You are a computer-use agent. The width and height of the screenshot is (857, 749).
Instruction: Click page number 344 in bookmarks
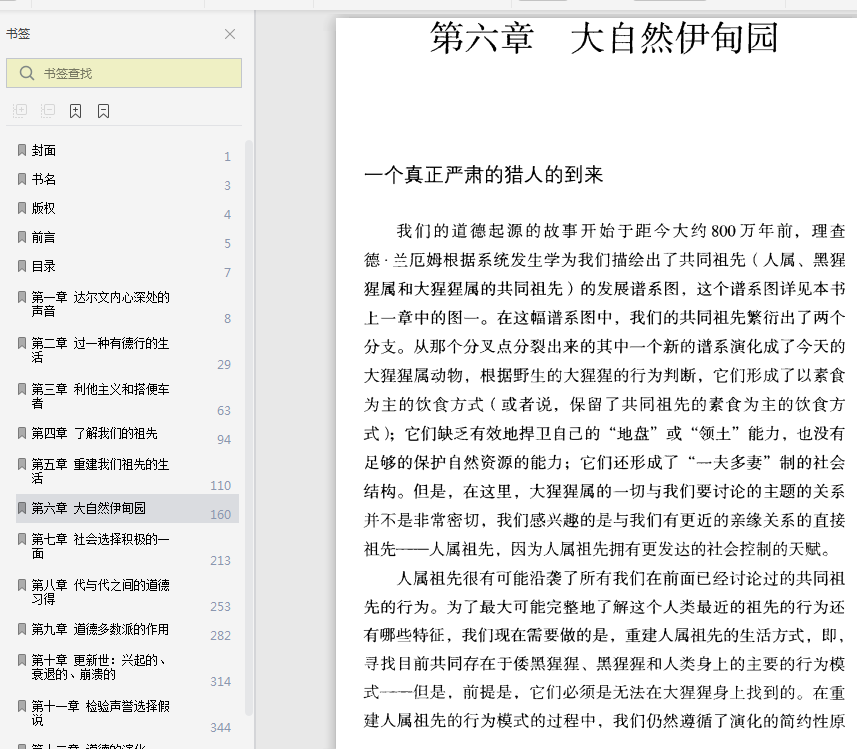coord(221,728)
